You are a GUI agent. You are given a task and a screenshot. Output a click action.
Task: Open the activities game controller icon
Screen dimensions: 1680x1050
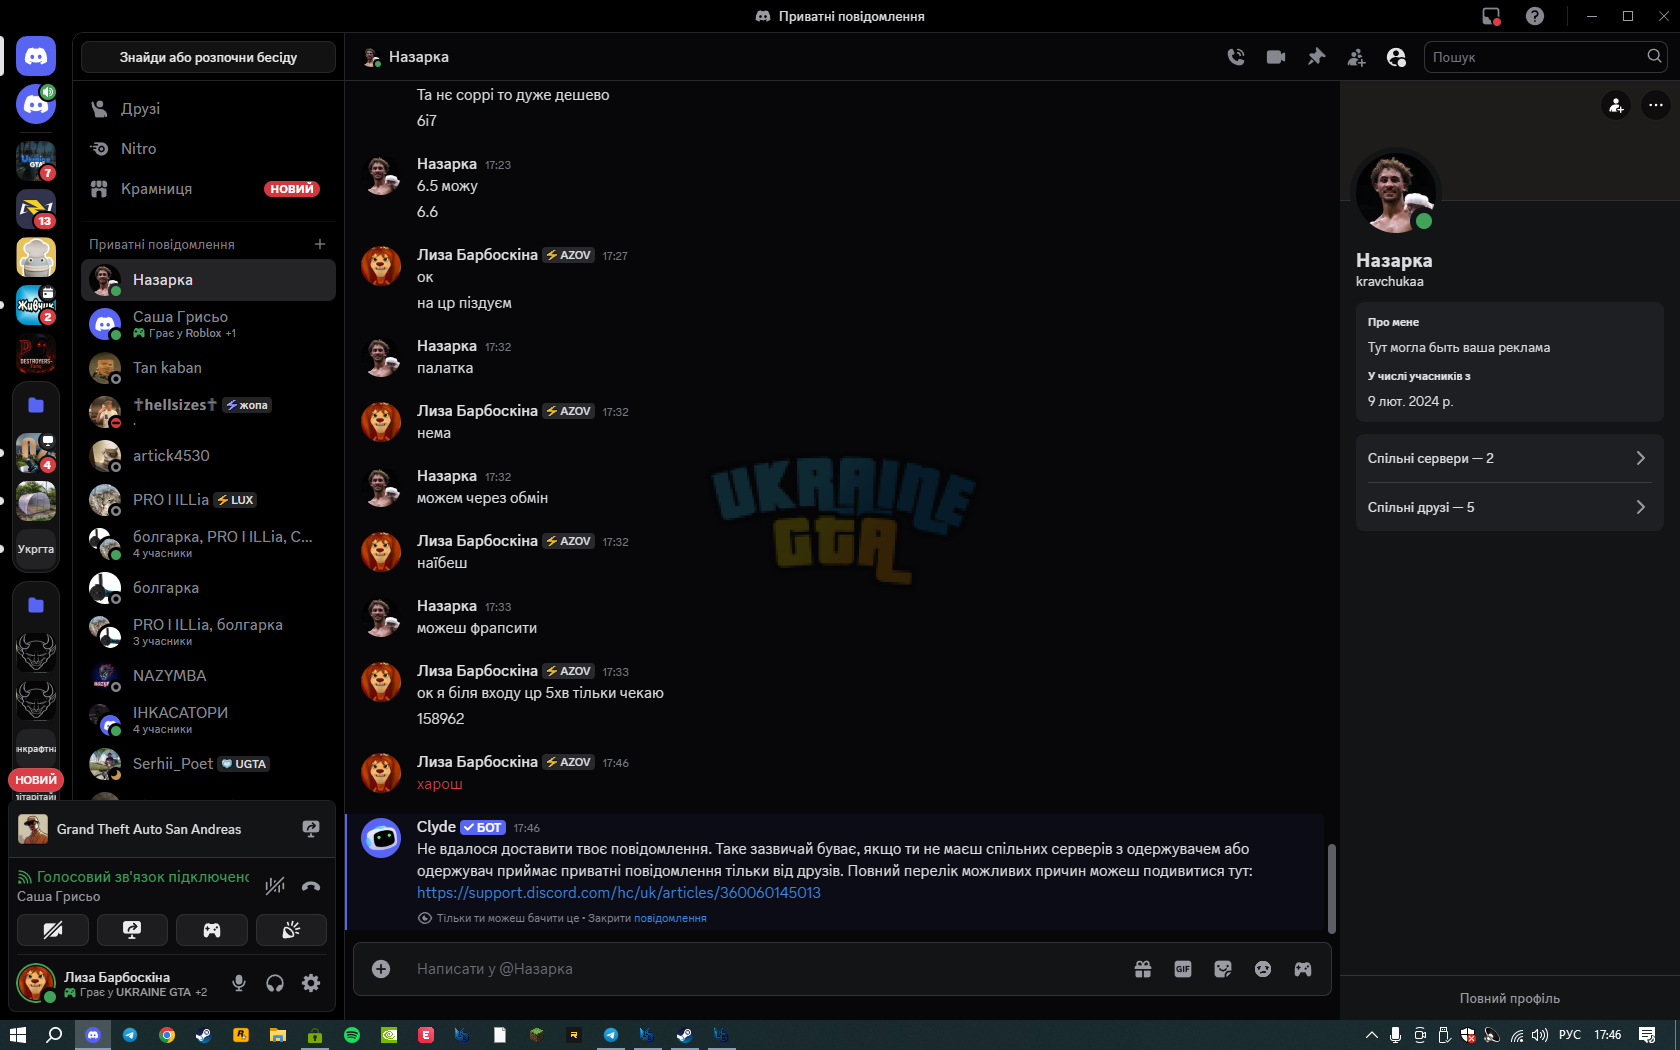[1303, 969]
